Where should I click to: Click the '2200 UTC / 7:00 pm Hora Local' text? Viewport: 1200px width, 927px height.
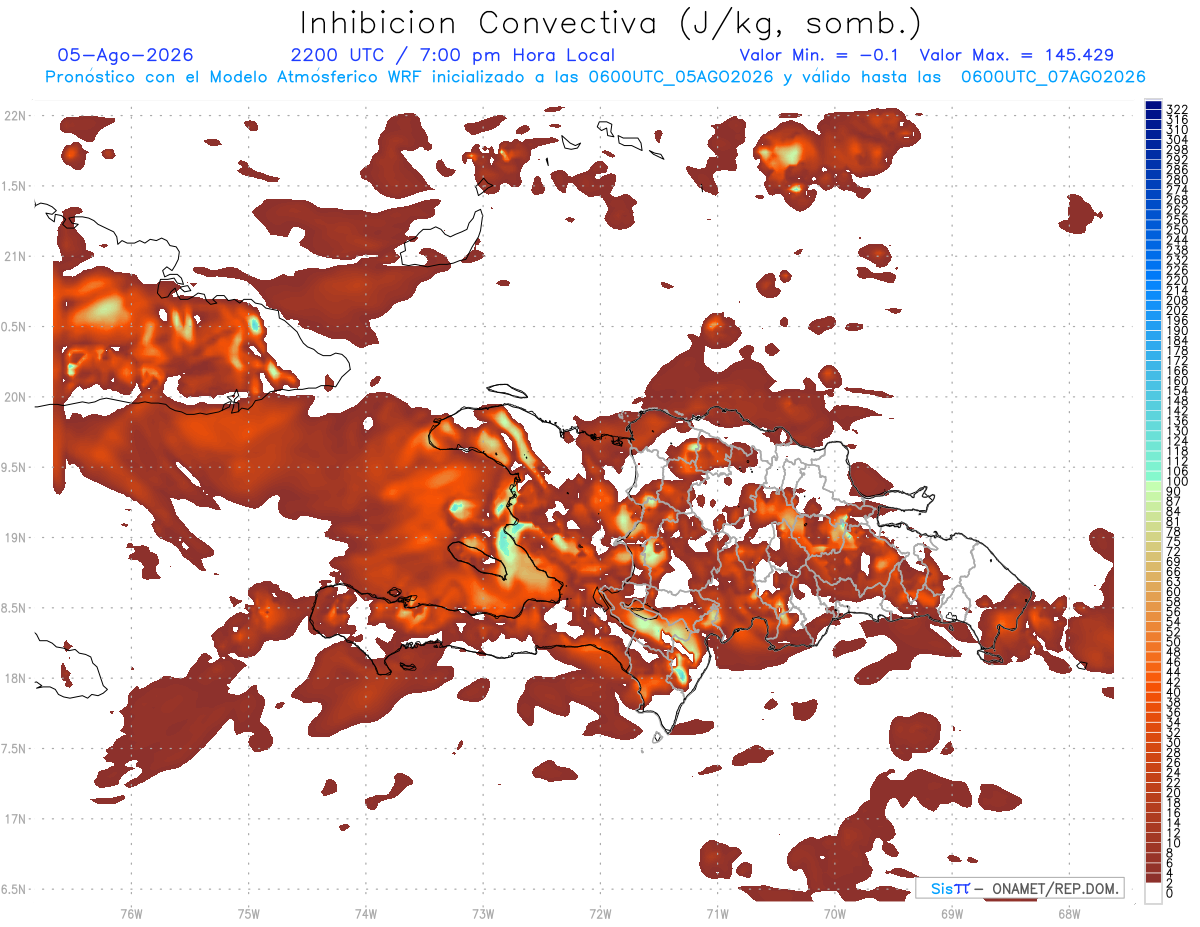click(453, 55)
